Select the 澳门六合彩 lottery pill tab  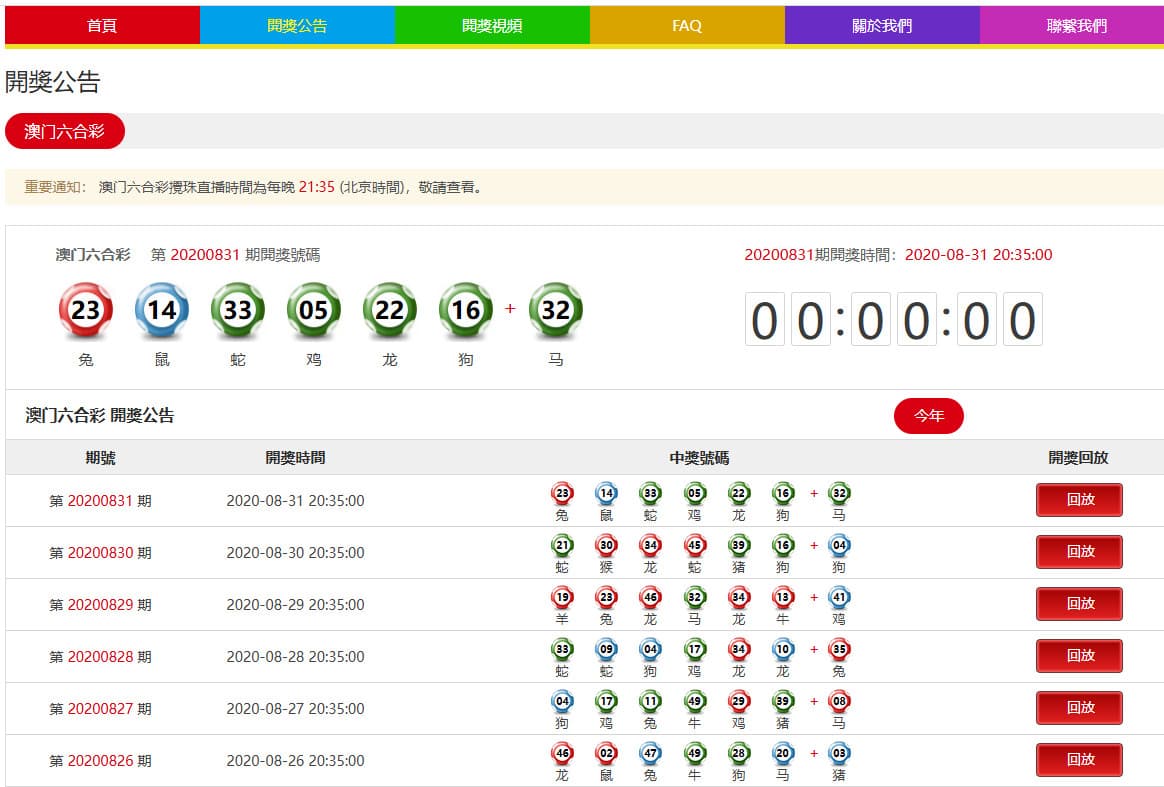[65, 131]
